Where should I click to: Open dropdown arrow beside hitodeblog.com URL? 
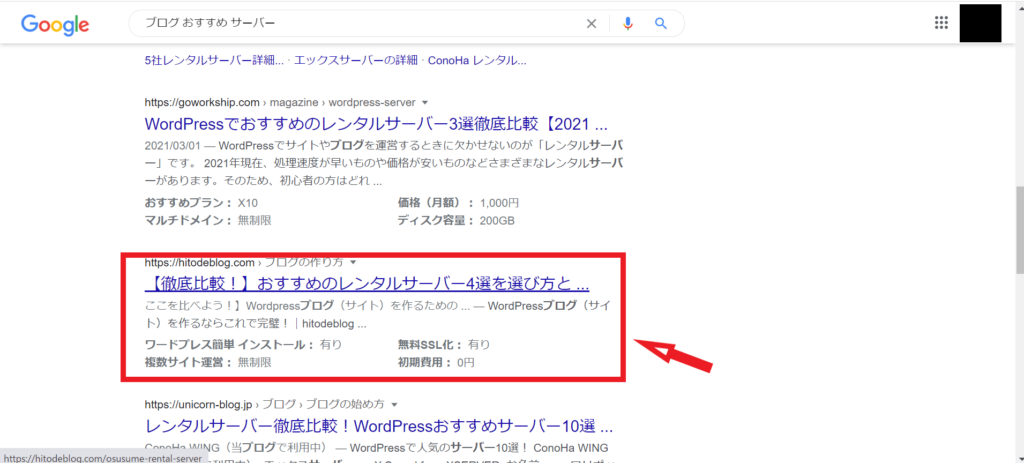click(353, 263)
